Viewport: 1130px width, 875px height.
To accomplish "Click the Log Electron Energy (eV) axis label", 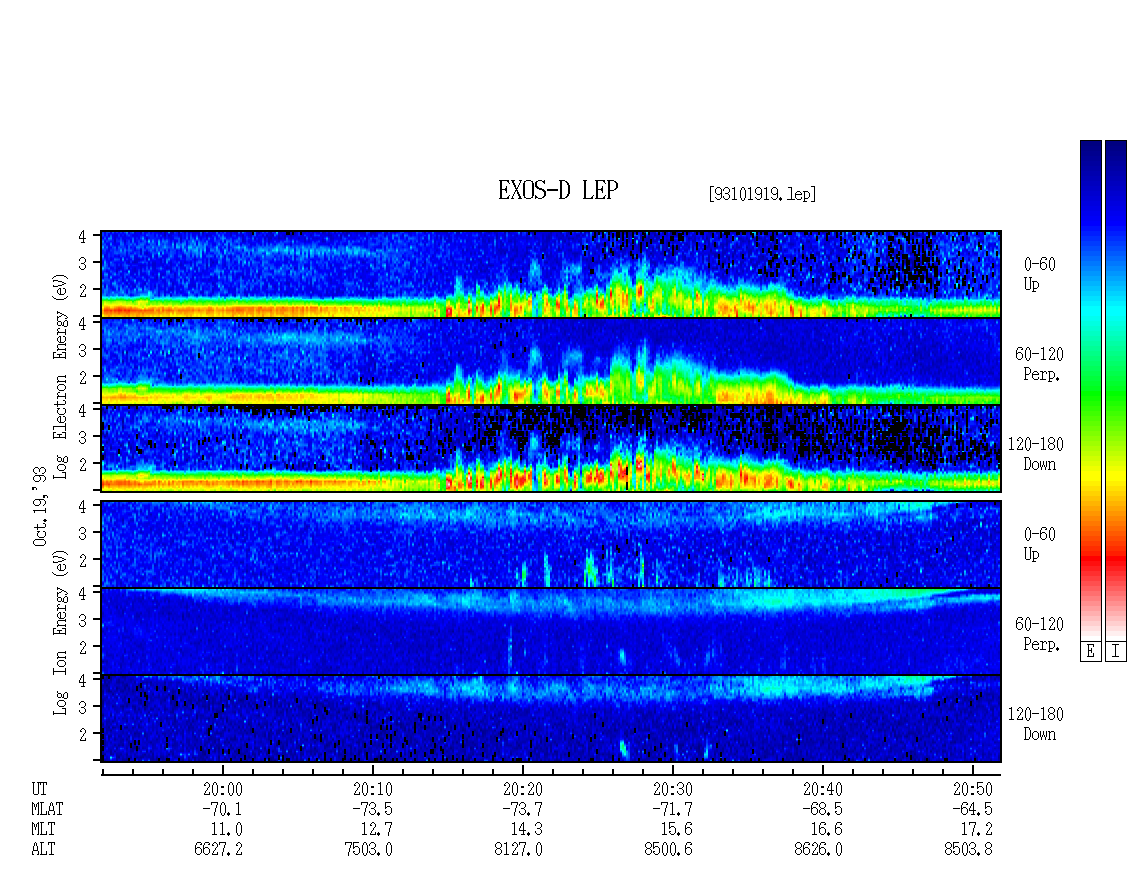I will (x=61, y=376).
